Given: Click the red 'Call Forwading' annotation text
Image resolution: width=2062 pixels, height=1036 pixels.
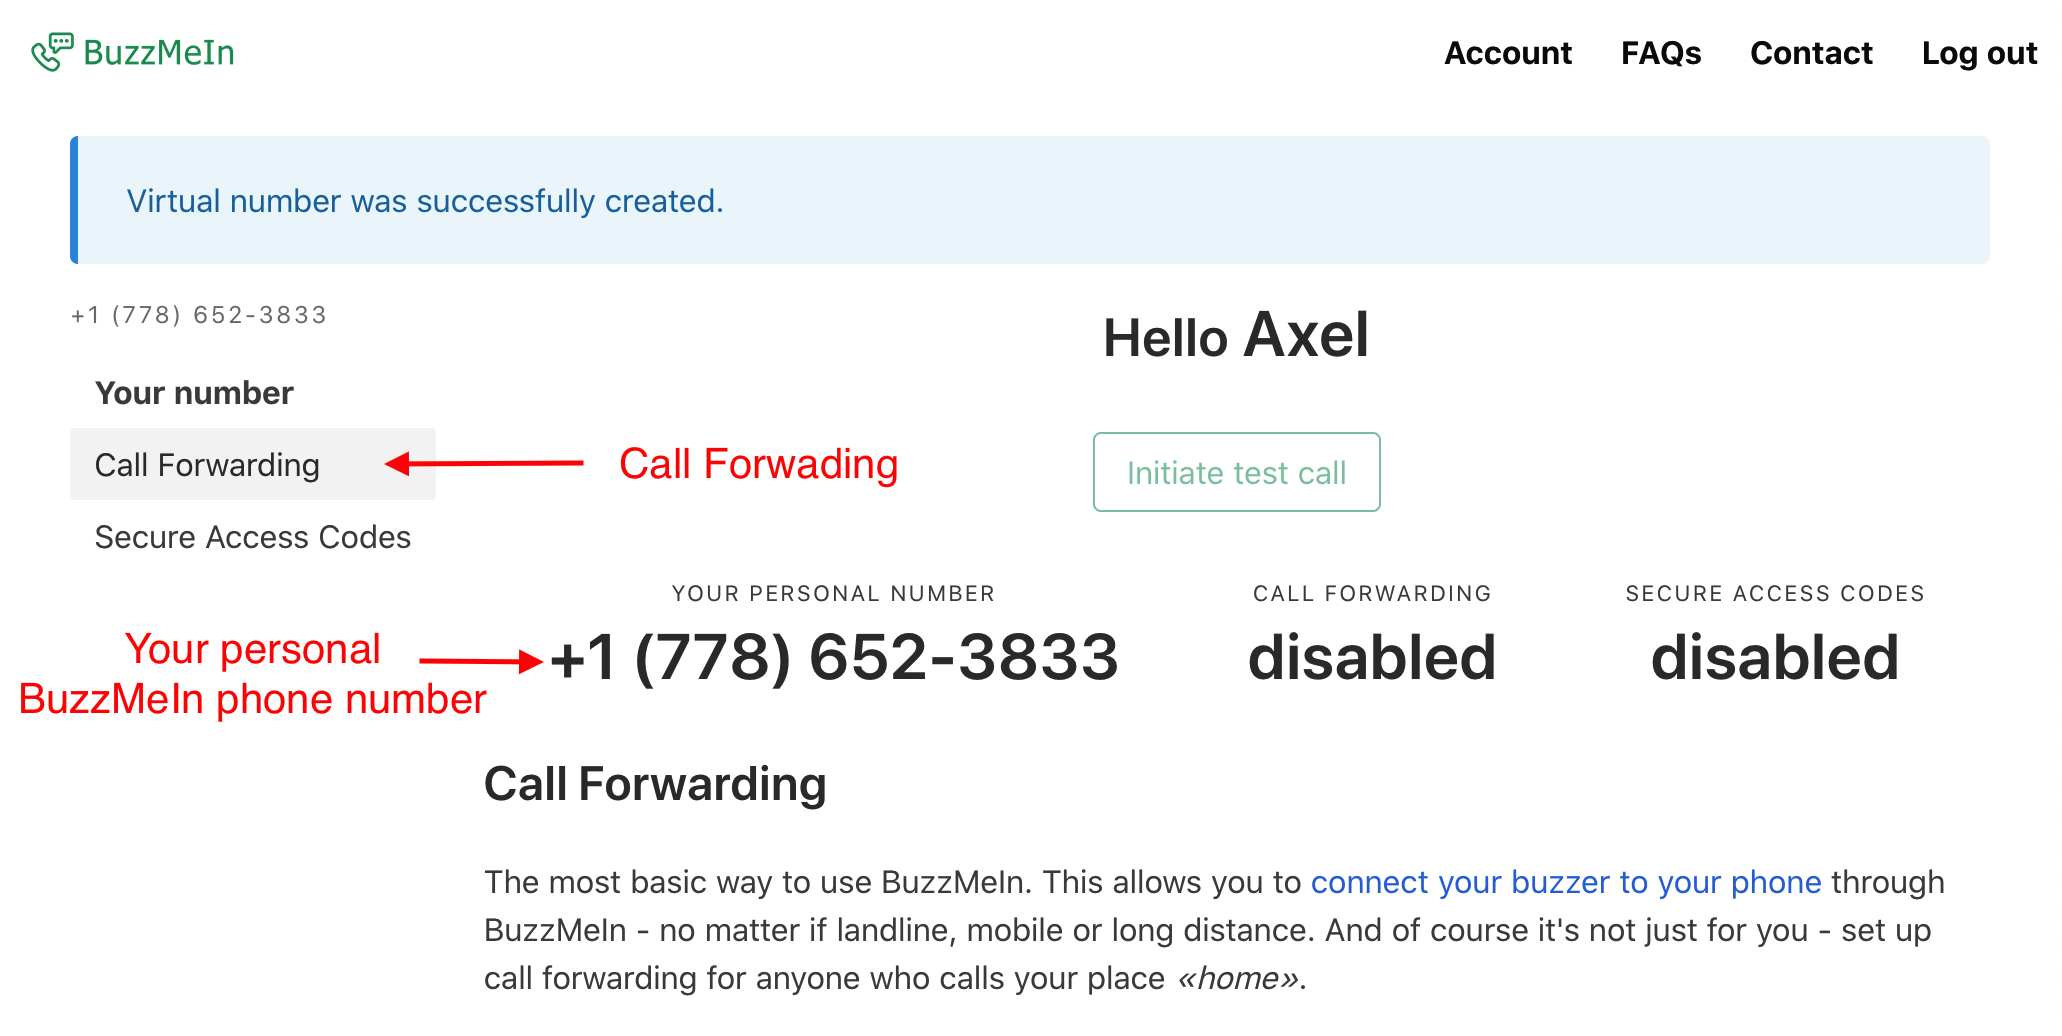Looking at the screenshot, I should [758, 464].
